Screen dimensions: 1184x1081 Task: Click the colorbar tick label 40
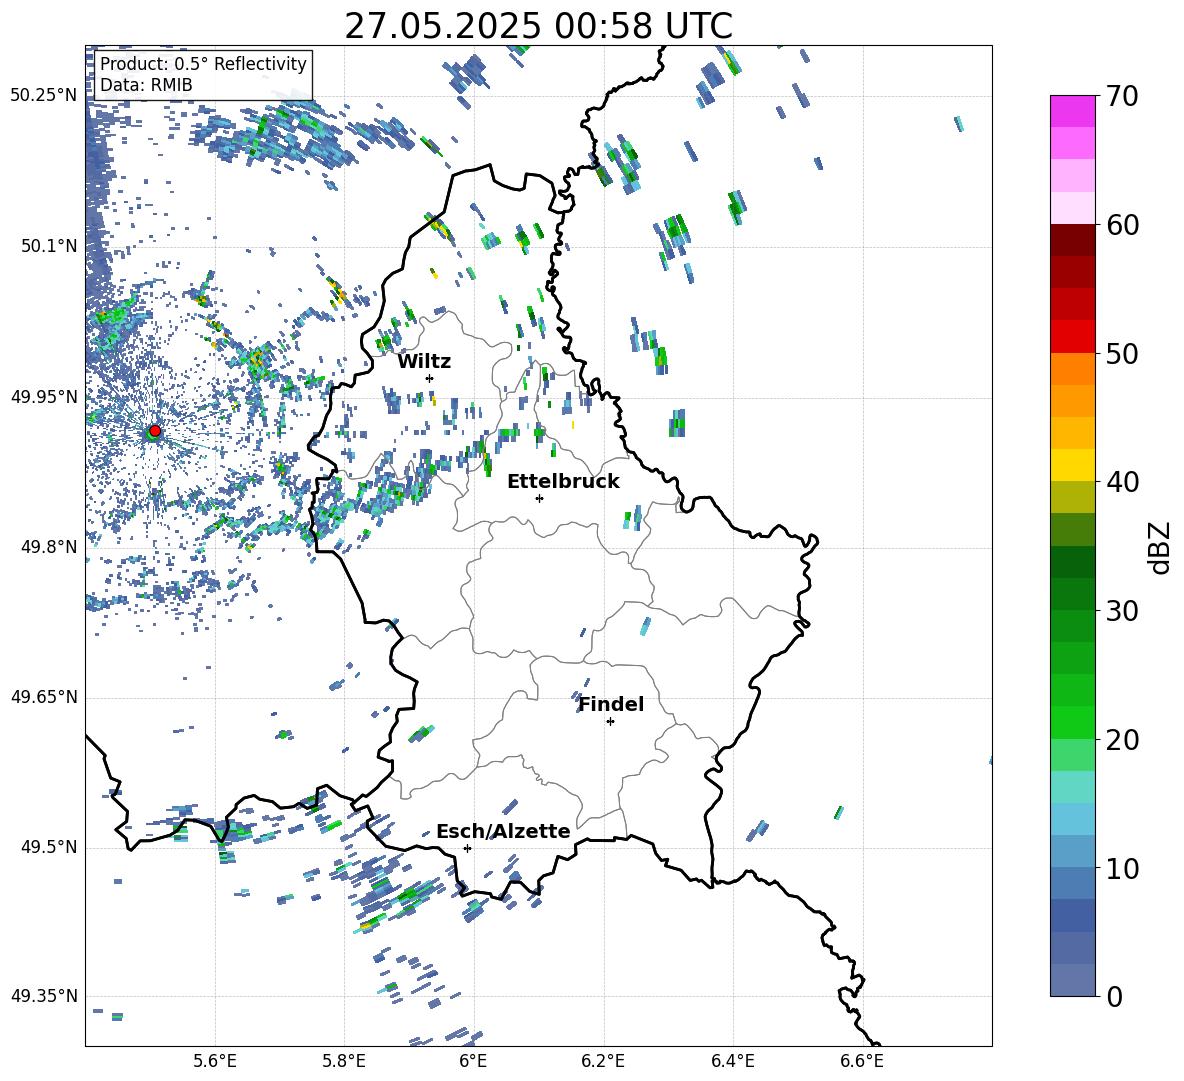coord(1120,482)
